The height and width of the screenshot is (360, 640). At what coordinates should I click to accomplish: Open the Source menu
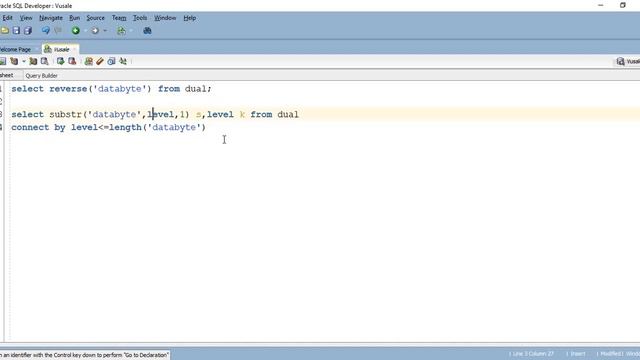(96, 18)
